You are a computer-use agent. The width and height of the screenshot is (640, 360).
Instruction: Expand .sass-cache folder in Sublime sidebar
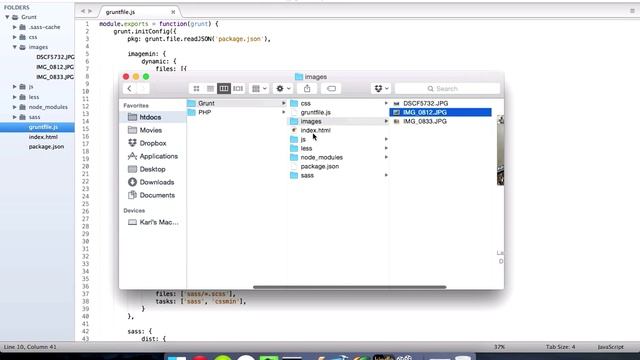[15, 27]
